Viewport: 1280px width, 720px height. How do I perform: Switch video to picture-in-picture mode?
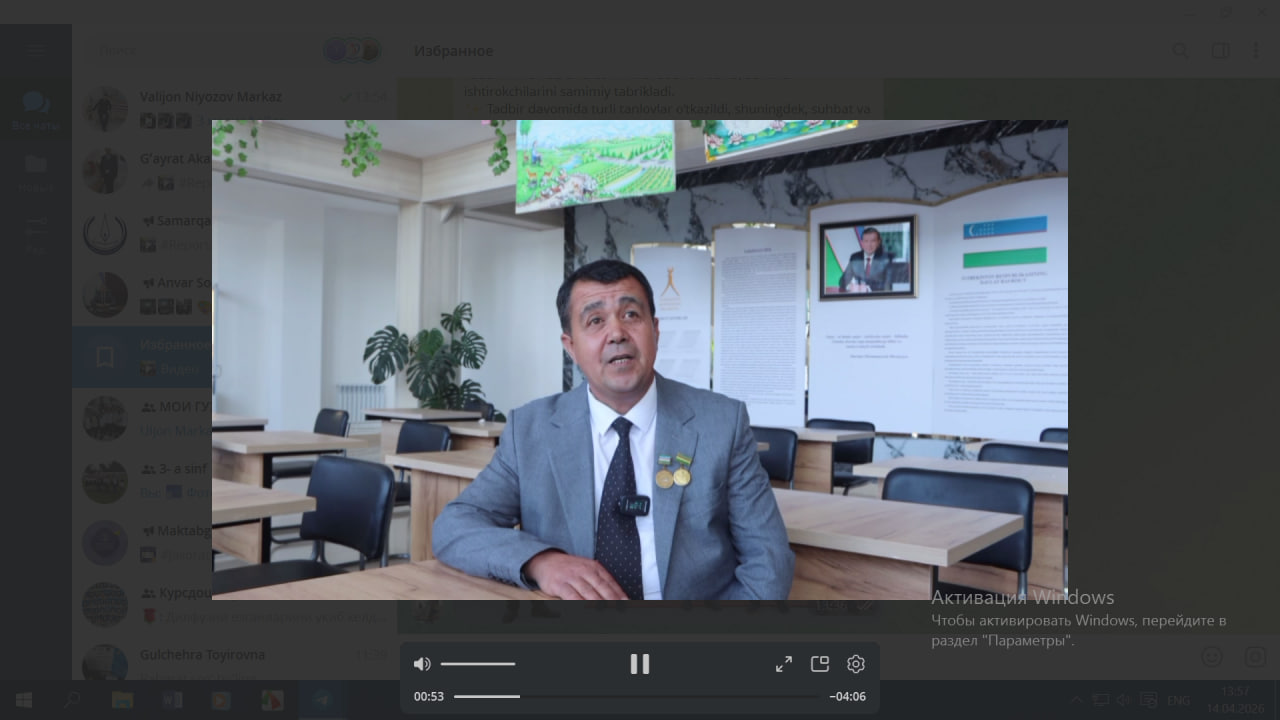point(820,664)
